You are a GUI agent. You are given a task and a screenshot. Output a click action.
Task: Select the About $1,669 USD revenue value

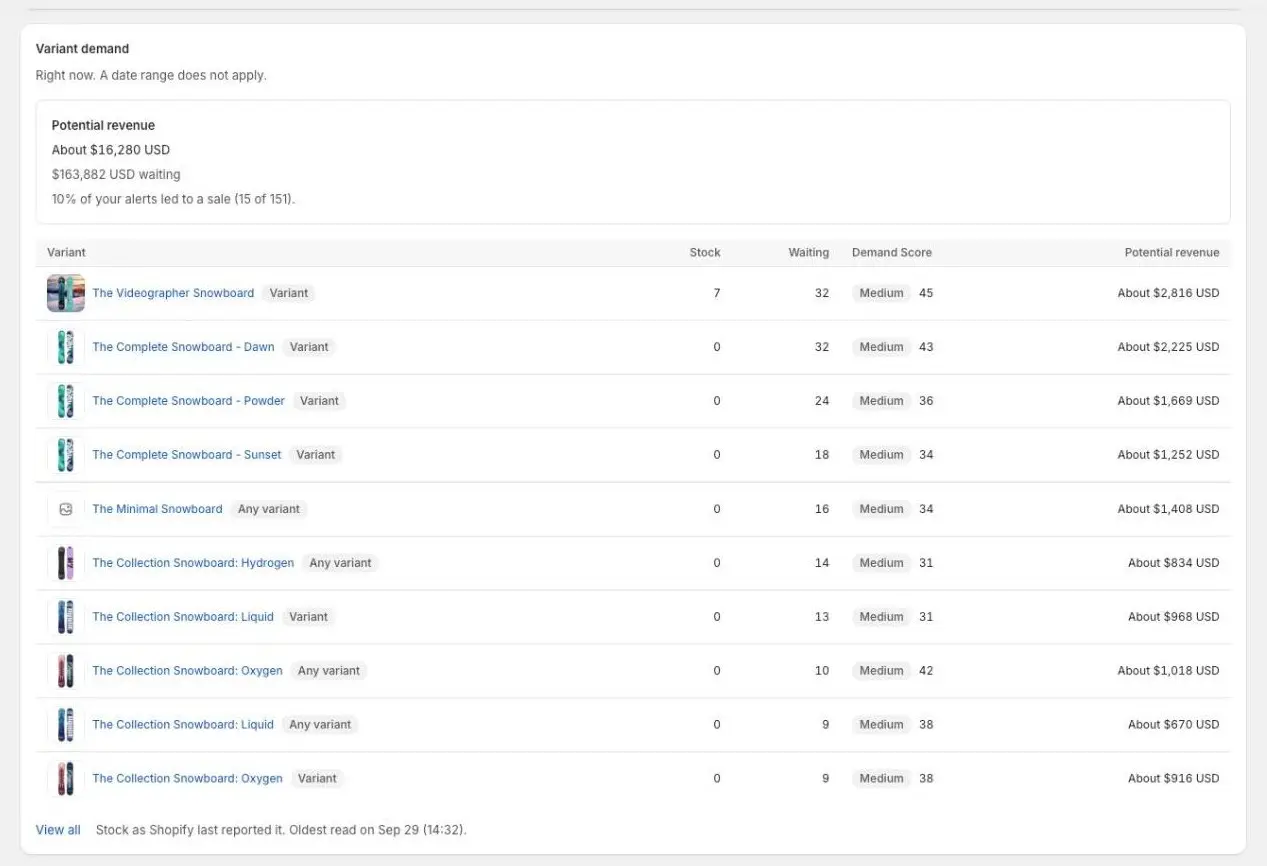[1168, 401]
